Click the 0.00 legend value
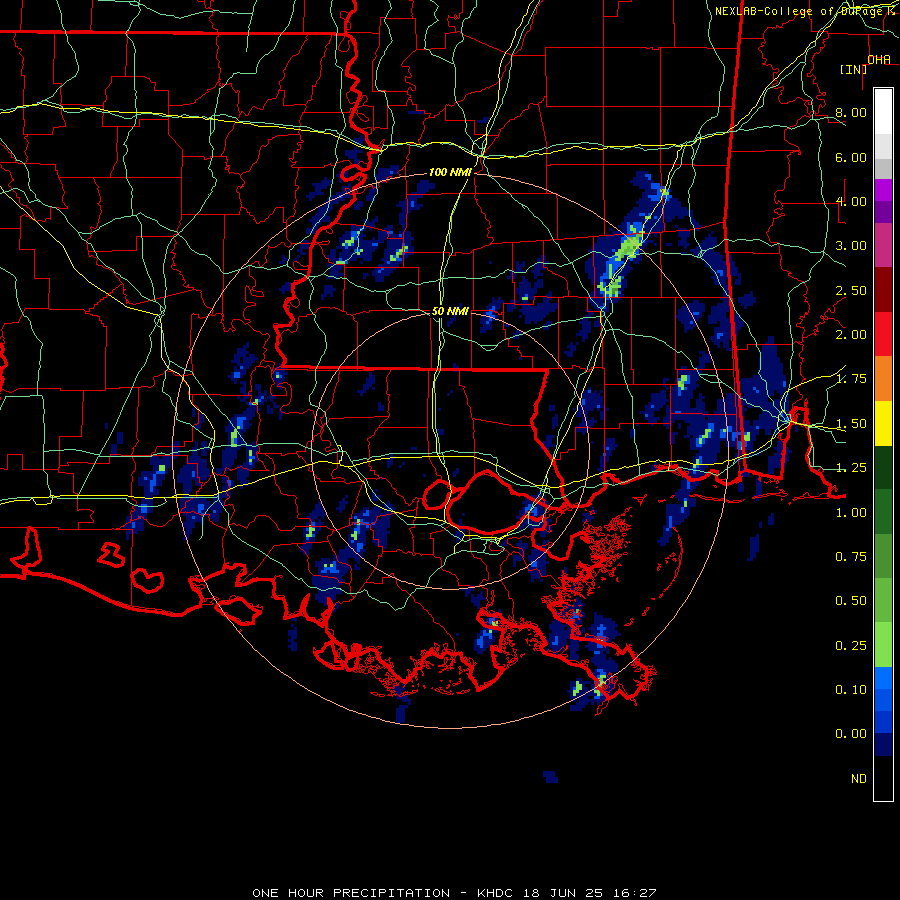900x900 pixels. (851, 734)
